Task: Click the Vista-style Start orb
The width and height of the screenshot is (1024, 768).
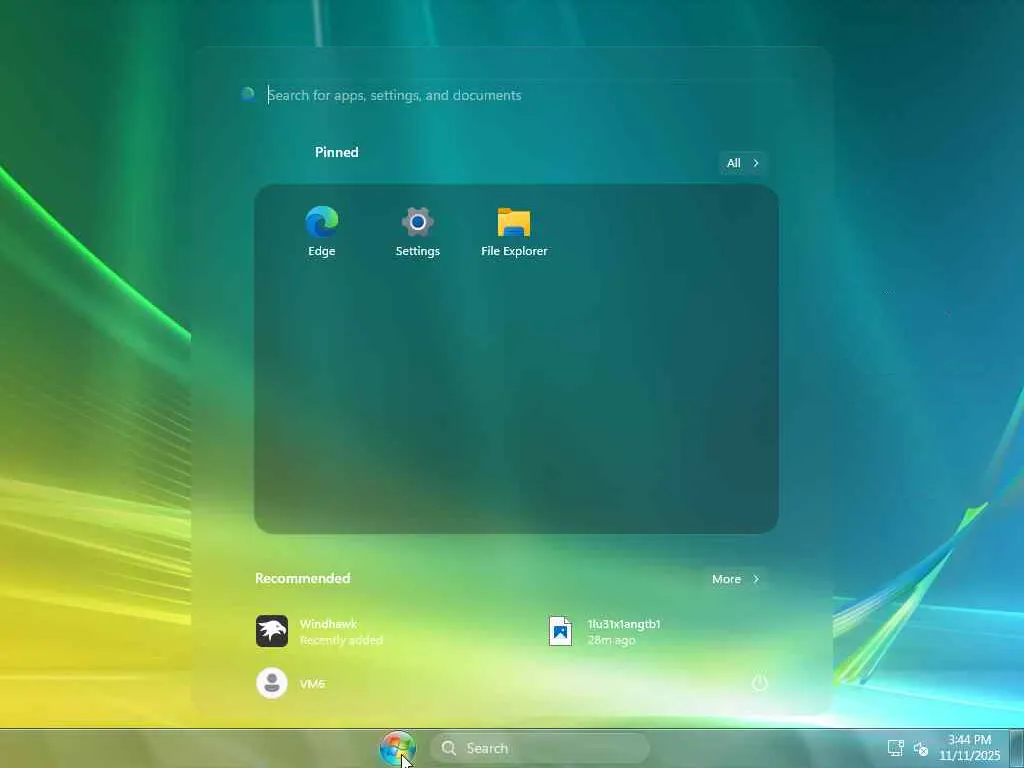Action: (x=397, y=748)
